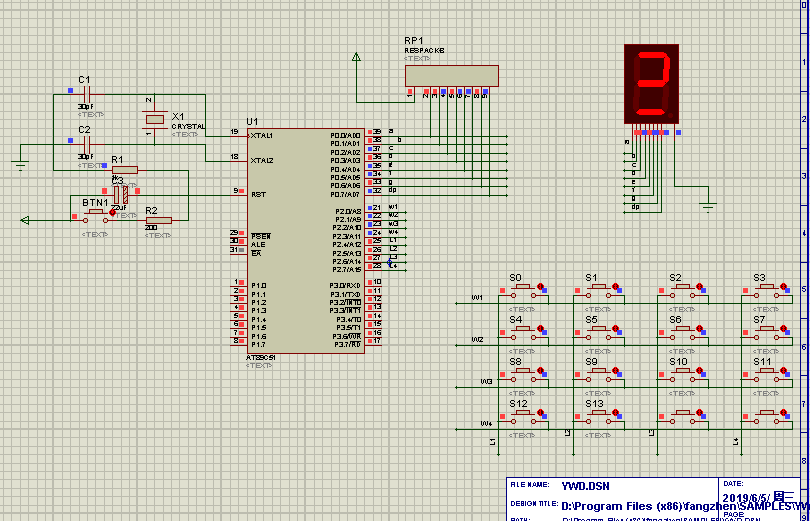Click the RST pin label on U1
Image resolution: width=810 pixels, height=521 pixels.
point(258,195)
